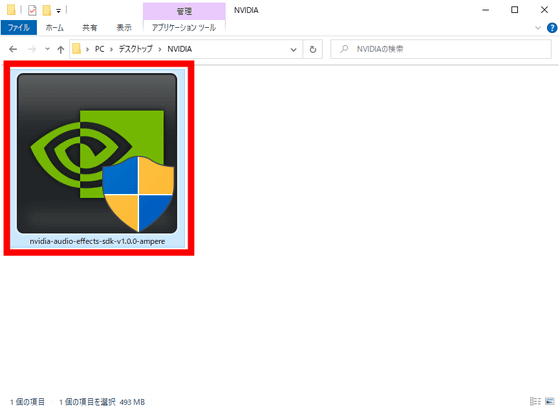Switch to details view icon in status bar
This screenshot has width=560, height=410.
coord(535,401)
